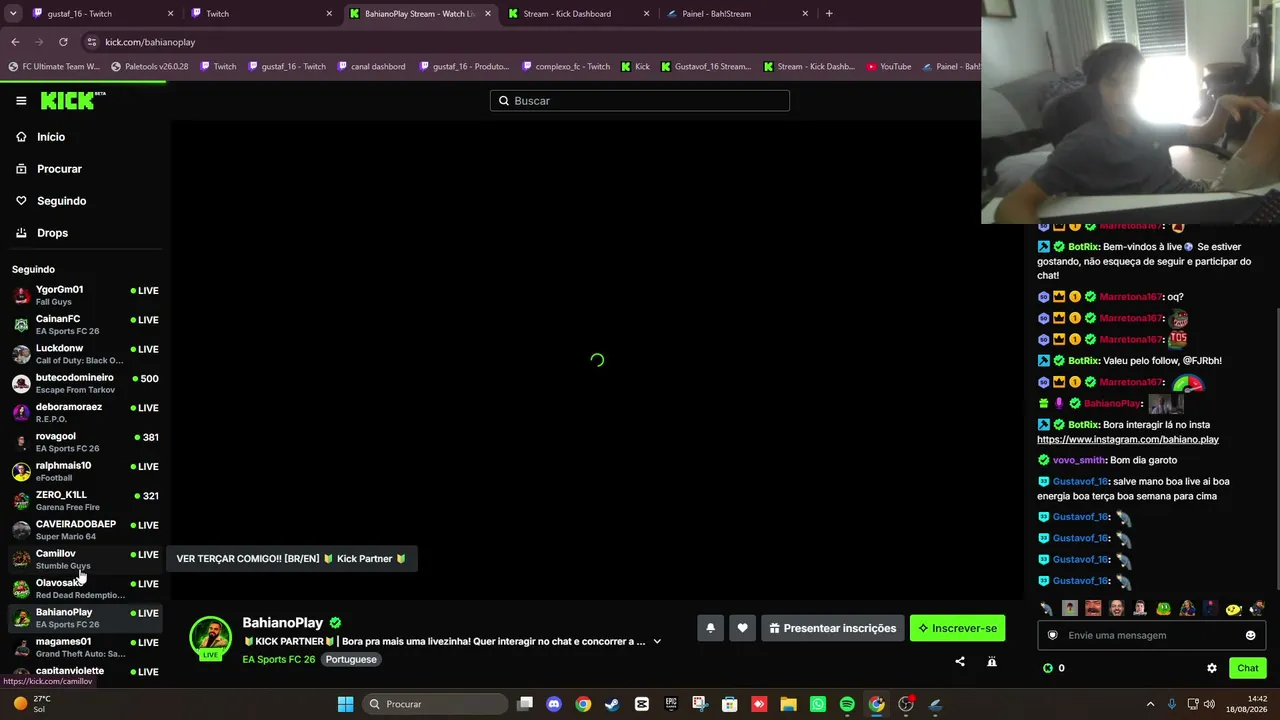Screen dimensions: 1280x720
Task: Open Seguindo in the sidebar
Action: pyautogui.click(x=61, y=201)
